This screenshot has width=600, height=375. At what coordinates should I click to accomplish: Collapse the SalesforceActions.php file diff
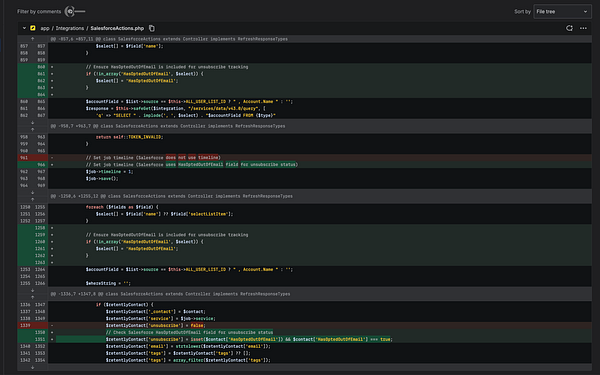click(x=24, y=28)
